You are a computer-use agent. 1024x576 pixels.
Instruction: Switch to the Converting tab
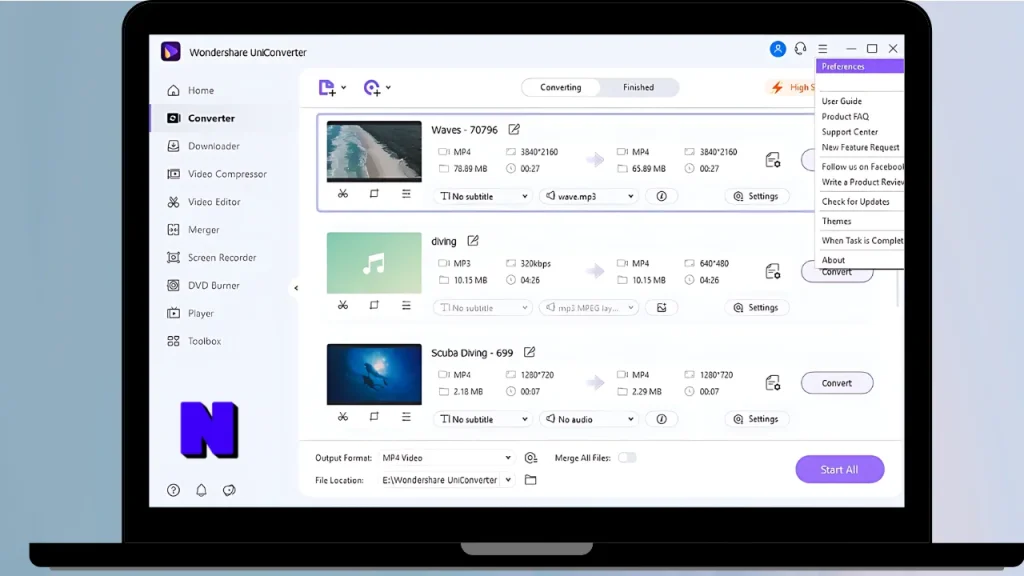click(x=560, y=88)
